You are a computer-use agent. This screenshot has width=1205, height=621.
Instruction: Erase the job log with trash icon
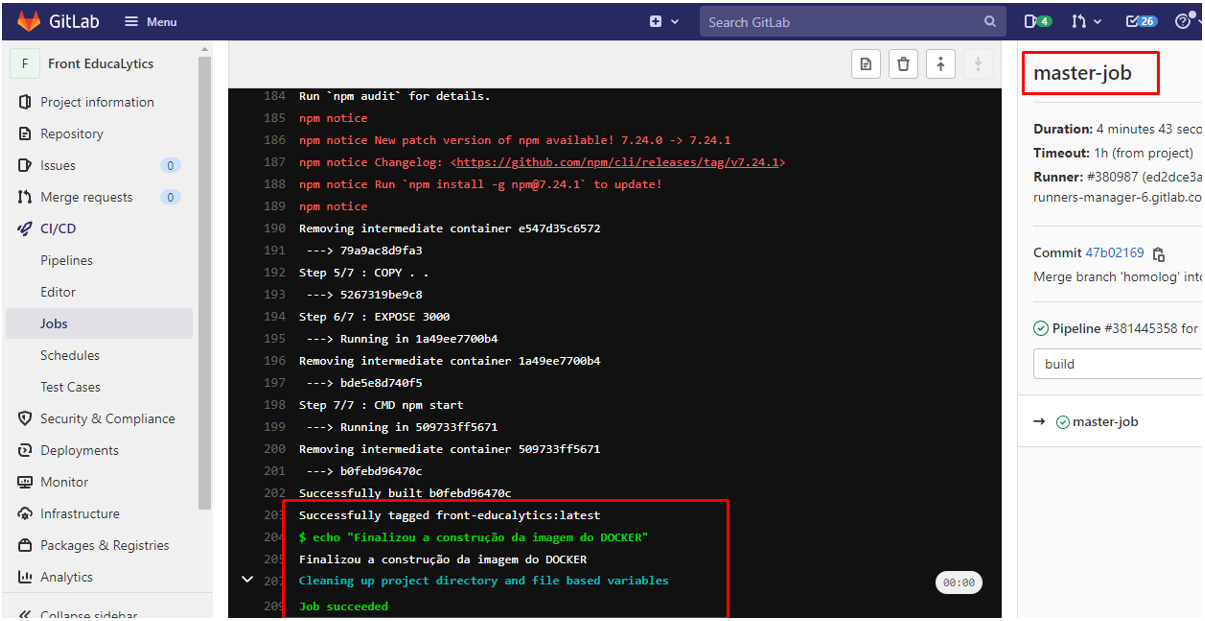coord(903,64)
